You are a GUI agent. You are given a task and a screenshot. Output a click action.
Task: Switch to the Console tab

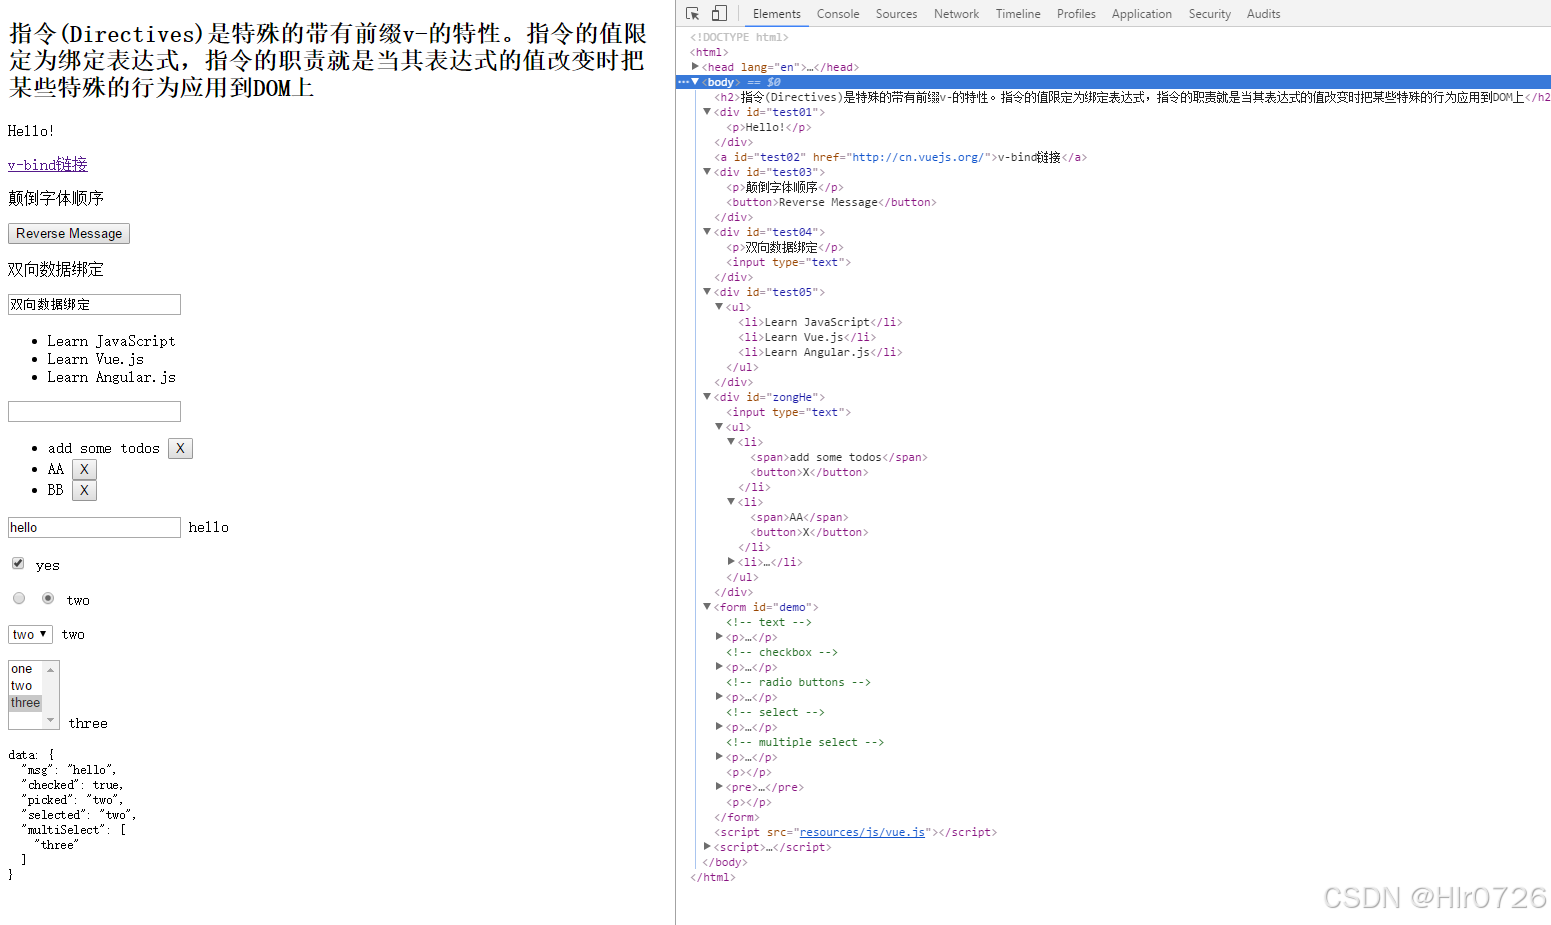(x=837, y=13)
